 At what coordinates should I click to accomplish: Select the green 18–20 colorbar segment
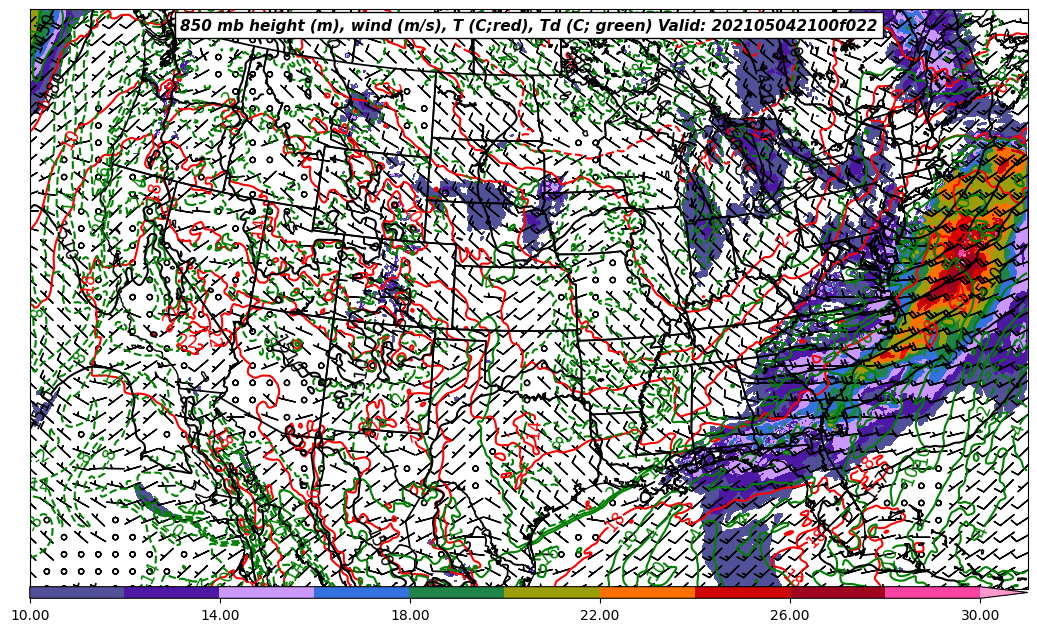click(457, 592)
